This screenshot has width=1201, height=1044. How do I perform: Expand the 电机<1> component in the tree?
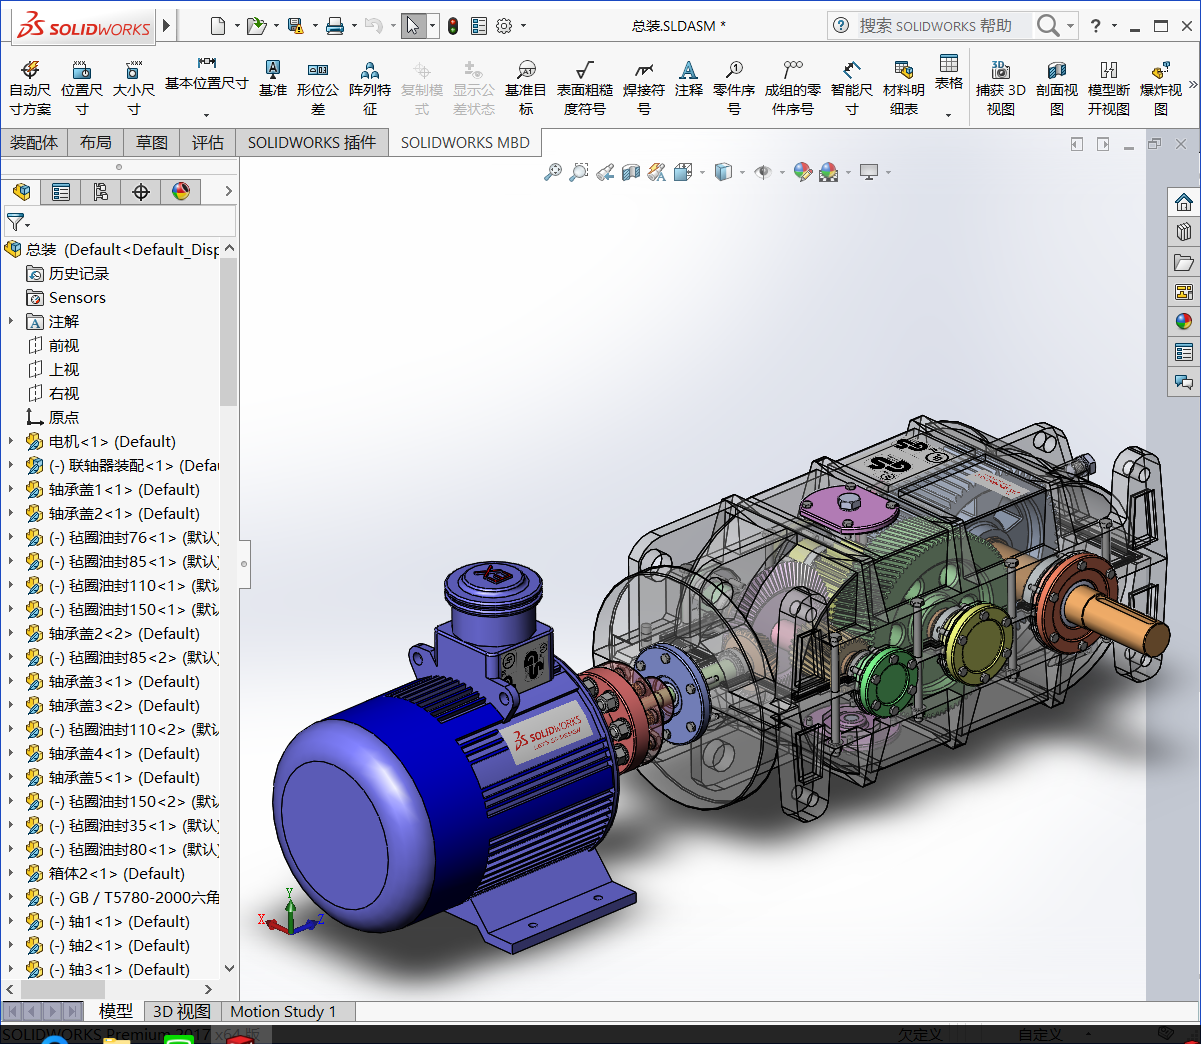point(11,441)
